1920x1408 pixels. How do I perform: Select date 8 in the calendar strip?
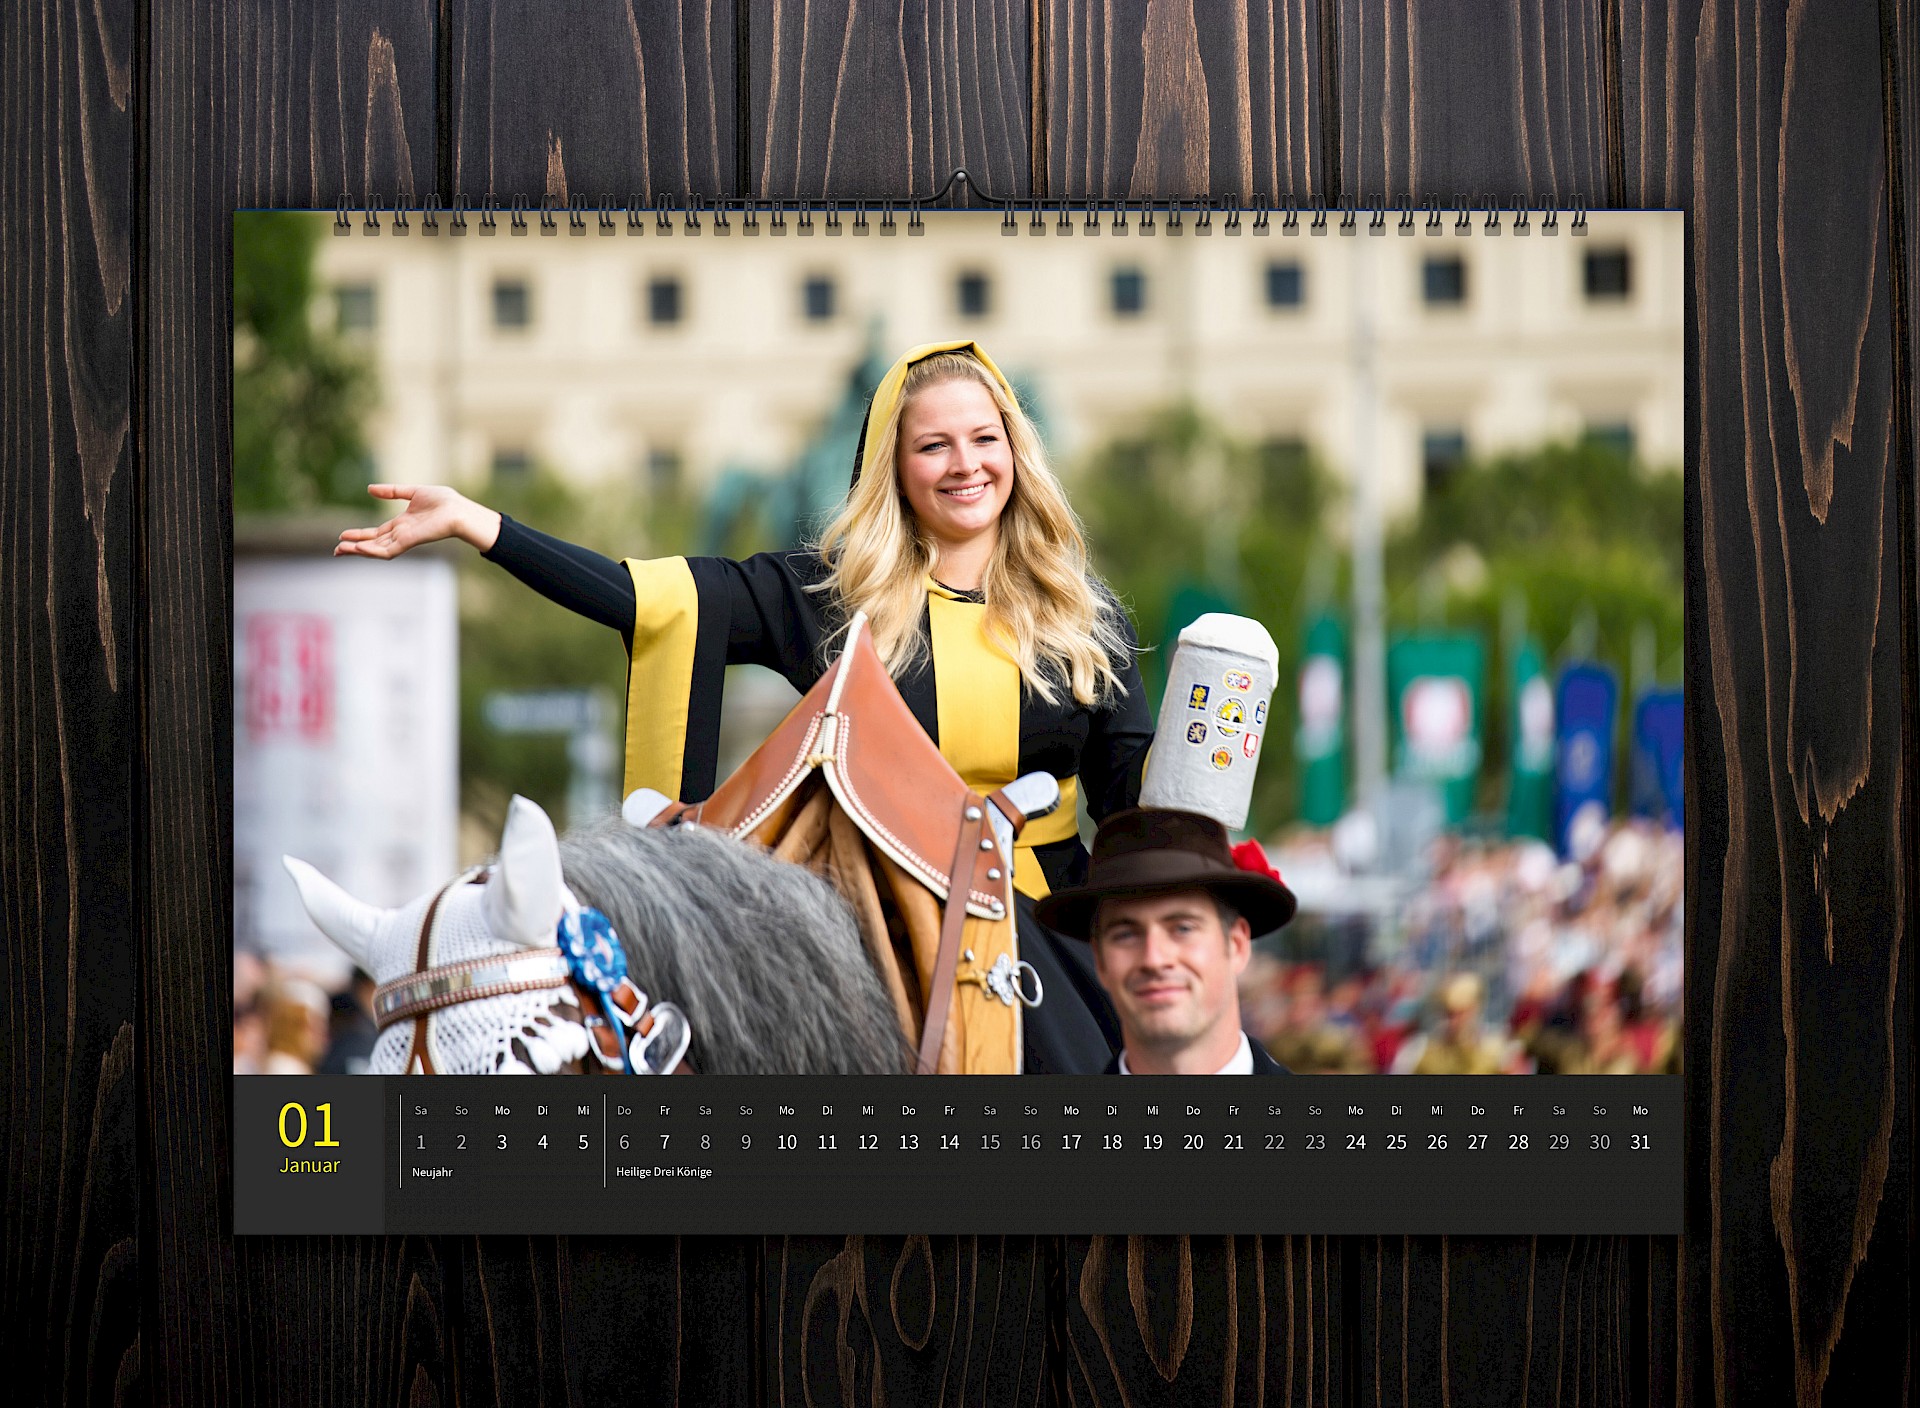click(x=705, y=1142)
